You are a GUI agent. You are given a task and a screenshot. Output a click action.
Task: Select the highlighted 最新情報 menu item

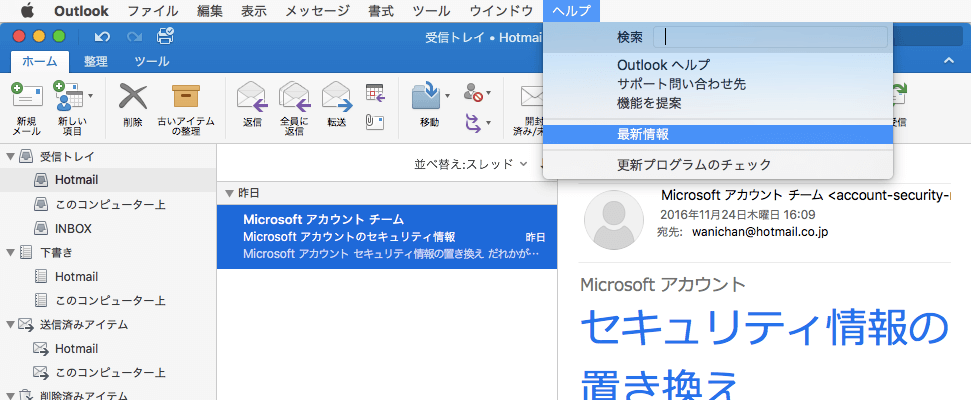(x=718, y=134)
